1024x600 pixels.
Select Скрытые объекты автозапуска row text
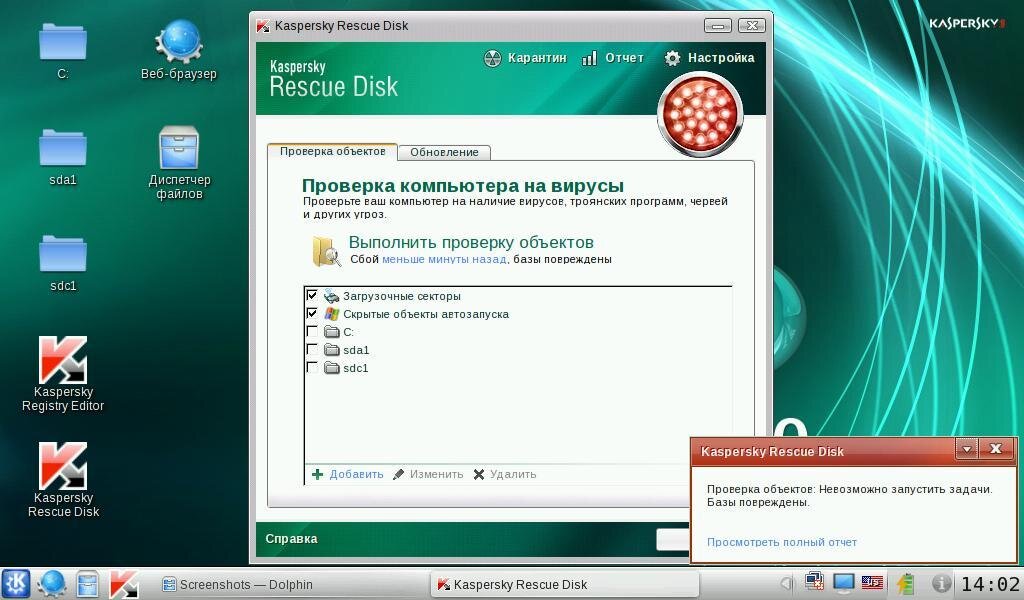426,314
